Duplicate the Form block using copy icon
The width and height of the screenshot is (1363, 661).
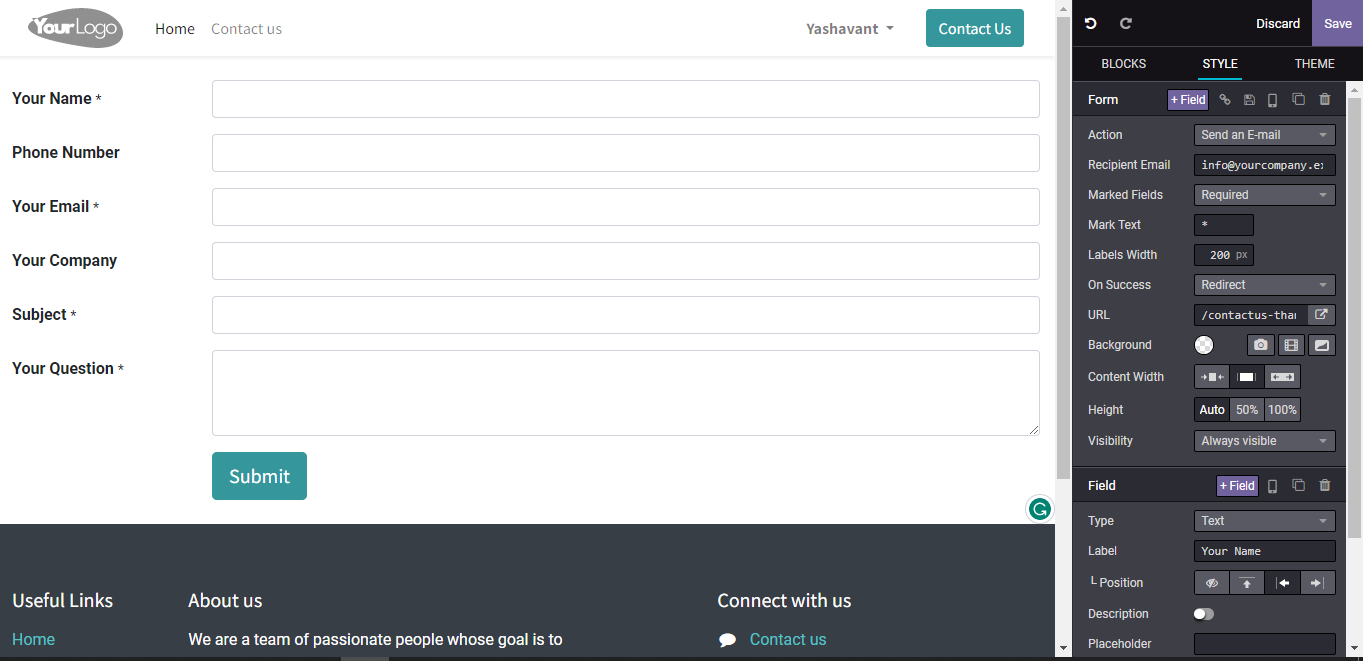pyautogui.click(x=1298, y=99)
